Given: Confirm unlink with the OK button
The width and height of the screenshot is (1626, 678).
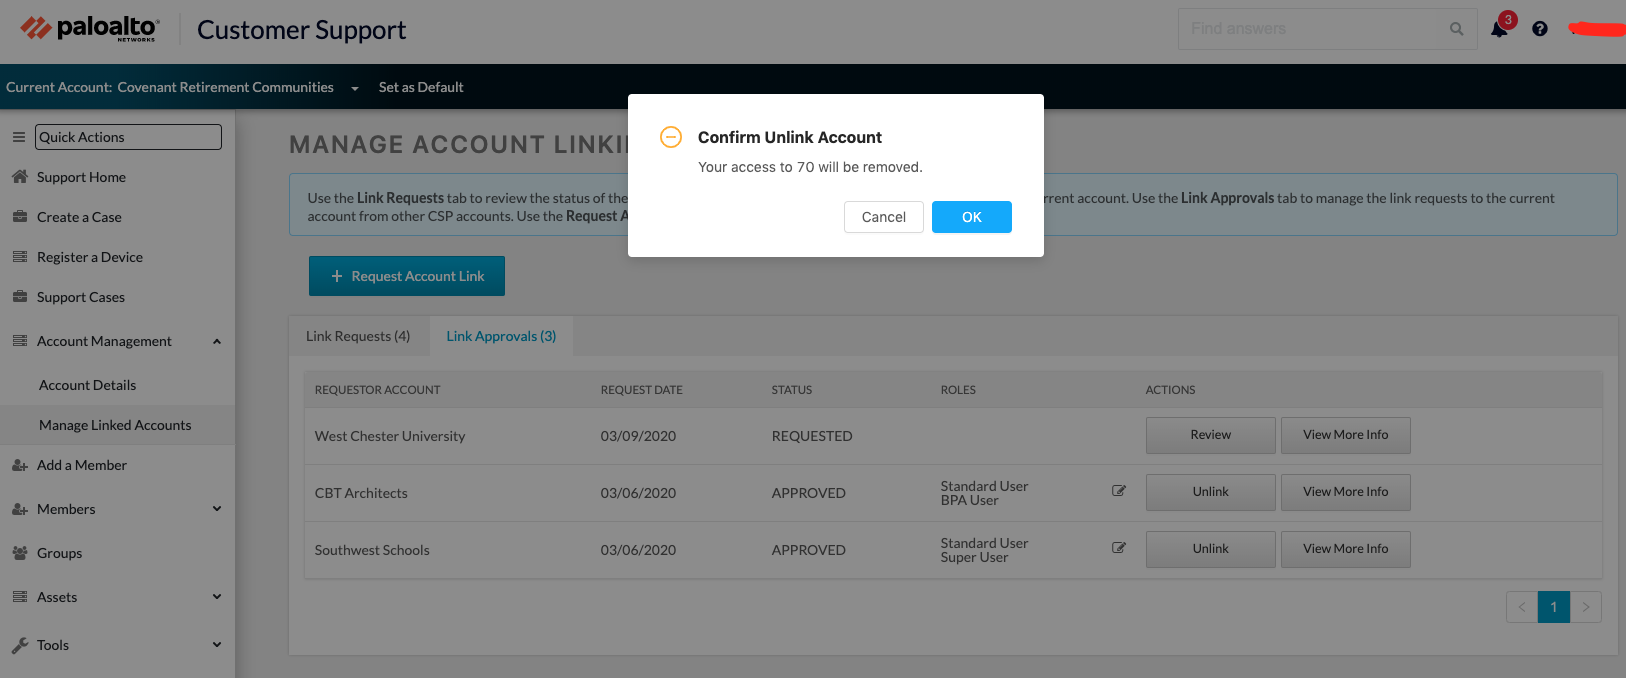Looking at the screenshot, I should 971,217.
